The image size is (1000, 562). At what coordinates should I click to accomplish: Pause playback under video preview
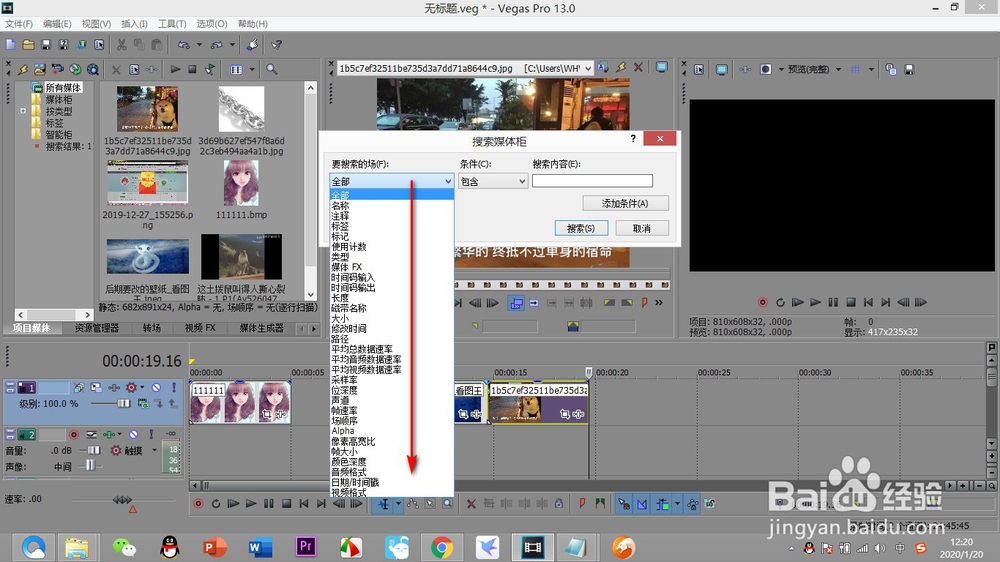833,302
